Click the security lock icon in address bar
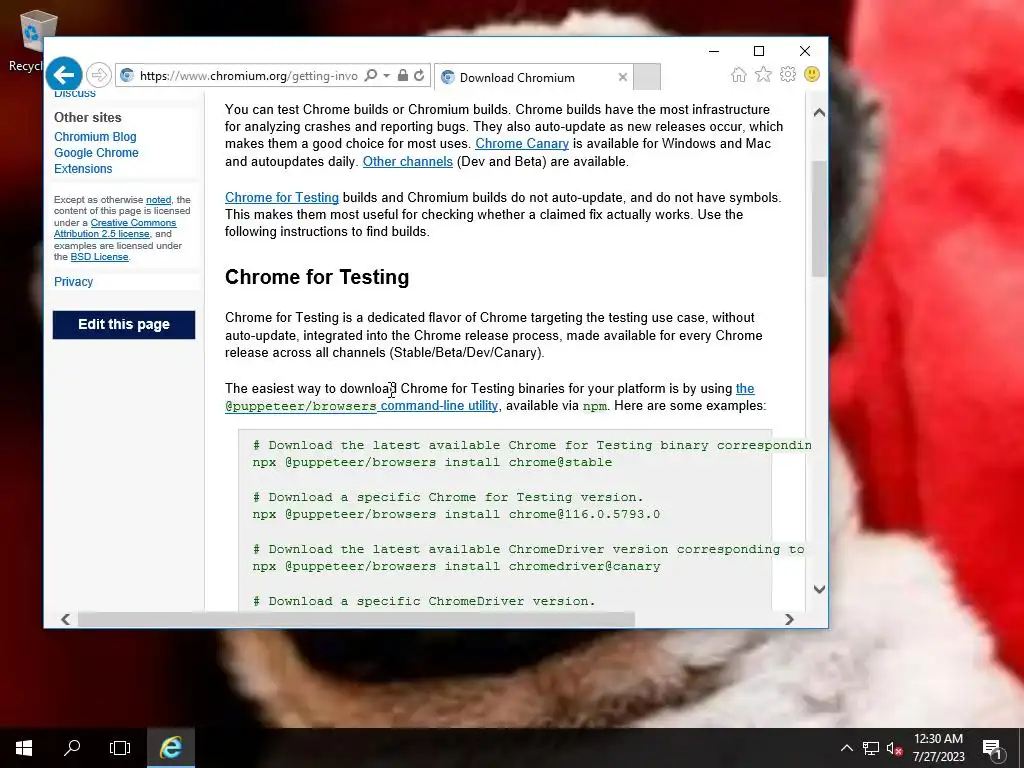1024x768 pixels. [x=403, y=76]
